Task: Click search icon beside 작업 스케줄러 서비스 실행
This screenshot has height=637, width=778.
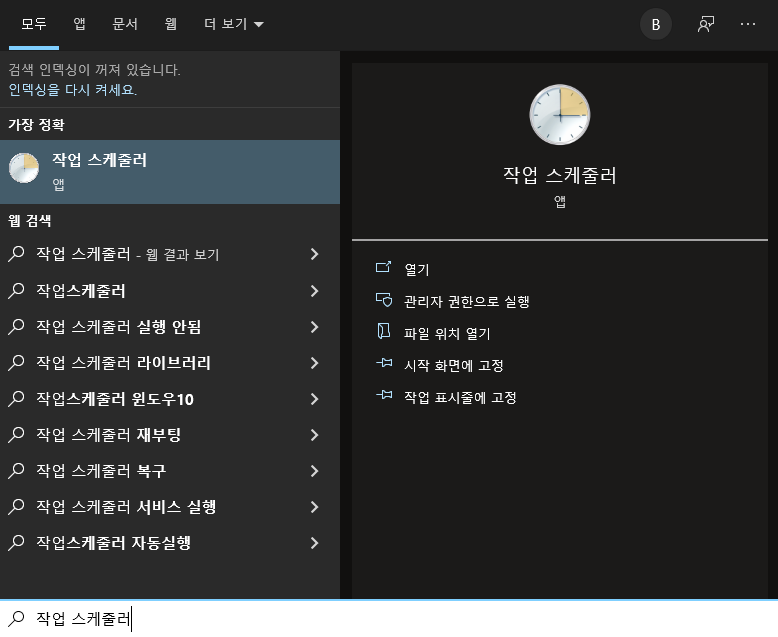Action: pos(16,507)
